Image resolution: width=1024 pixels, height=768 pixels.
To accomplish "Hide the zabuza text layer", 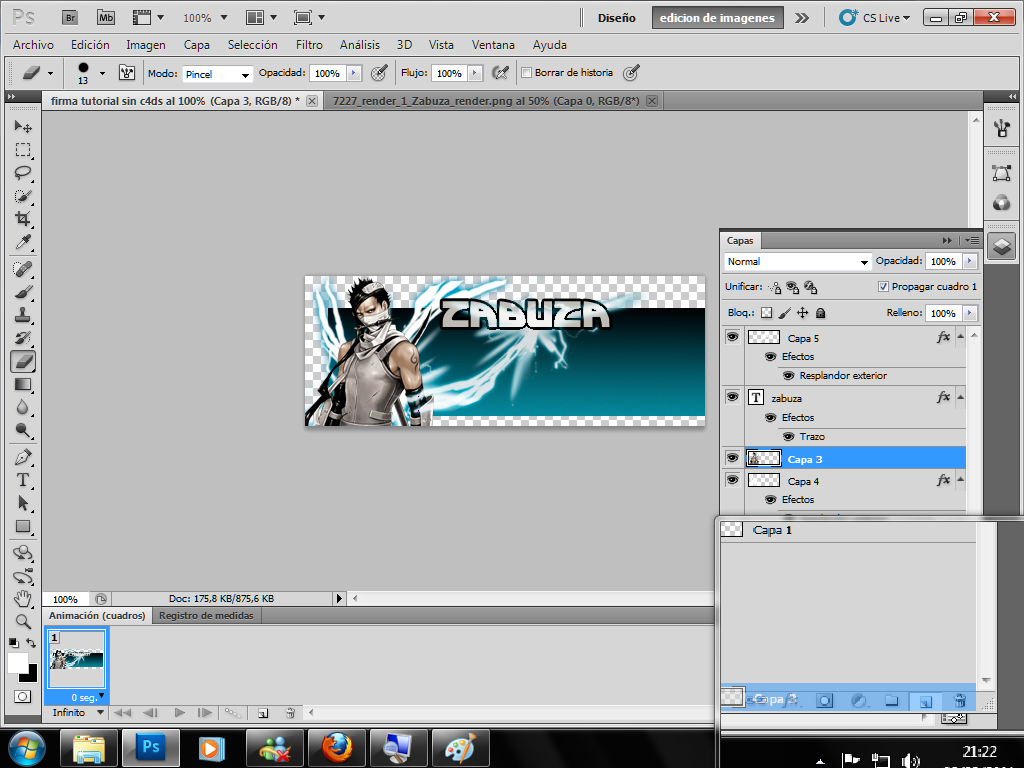I will coord(732,397).
